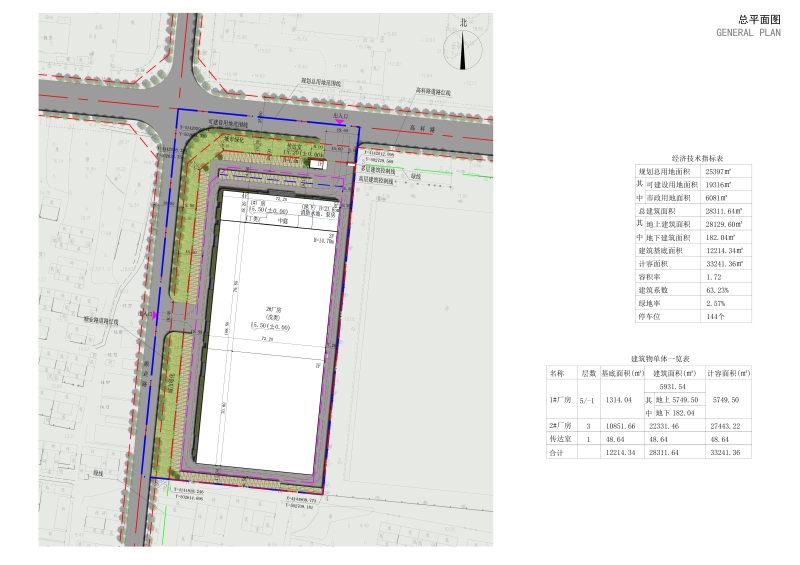
Task: Select the 28311.64㎡ value in indicators table
Action: click(x=724, y=211)
